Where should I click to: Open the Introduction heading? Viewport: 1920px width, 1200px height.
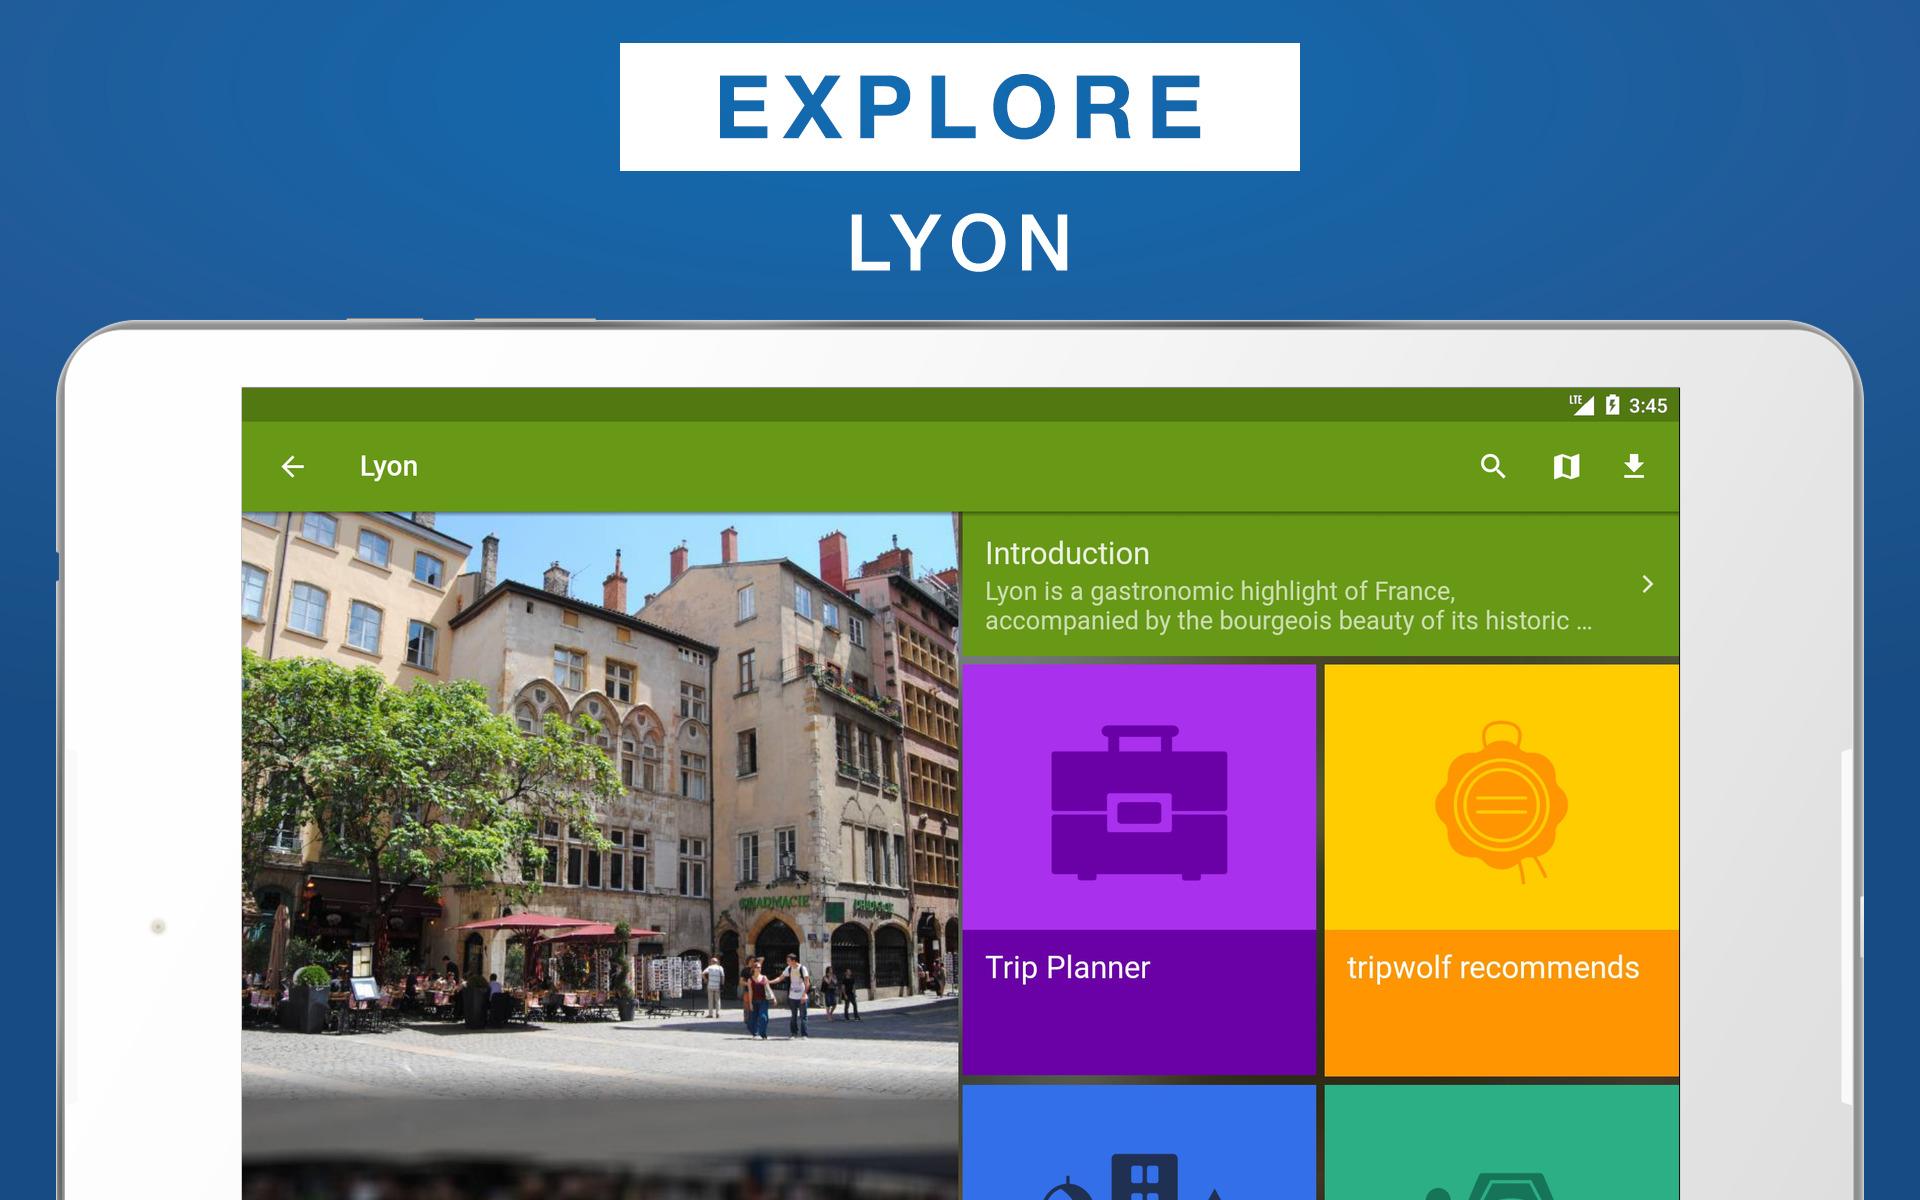click(x=1067, y=553)
